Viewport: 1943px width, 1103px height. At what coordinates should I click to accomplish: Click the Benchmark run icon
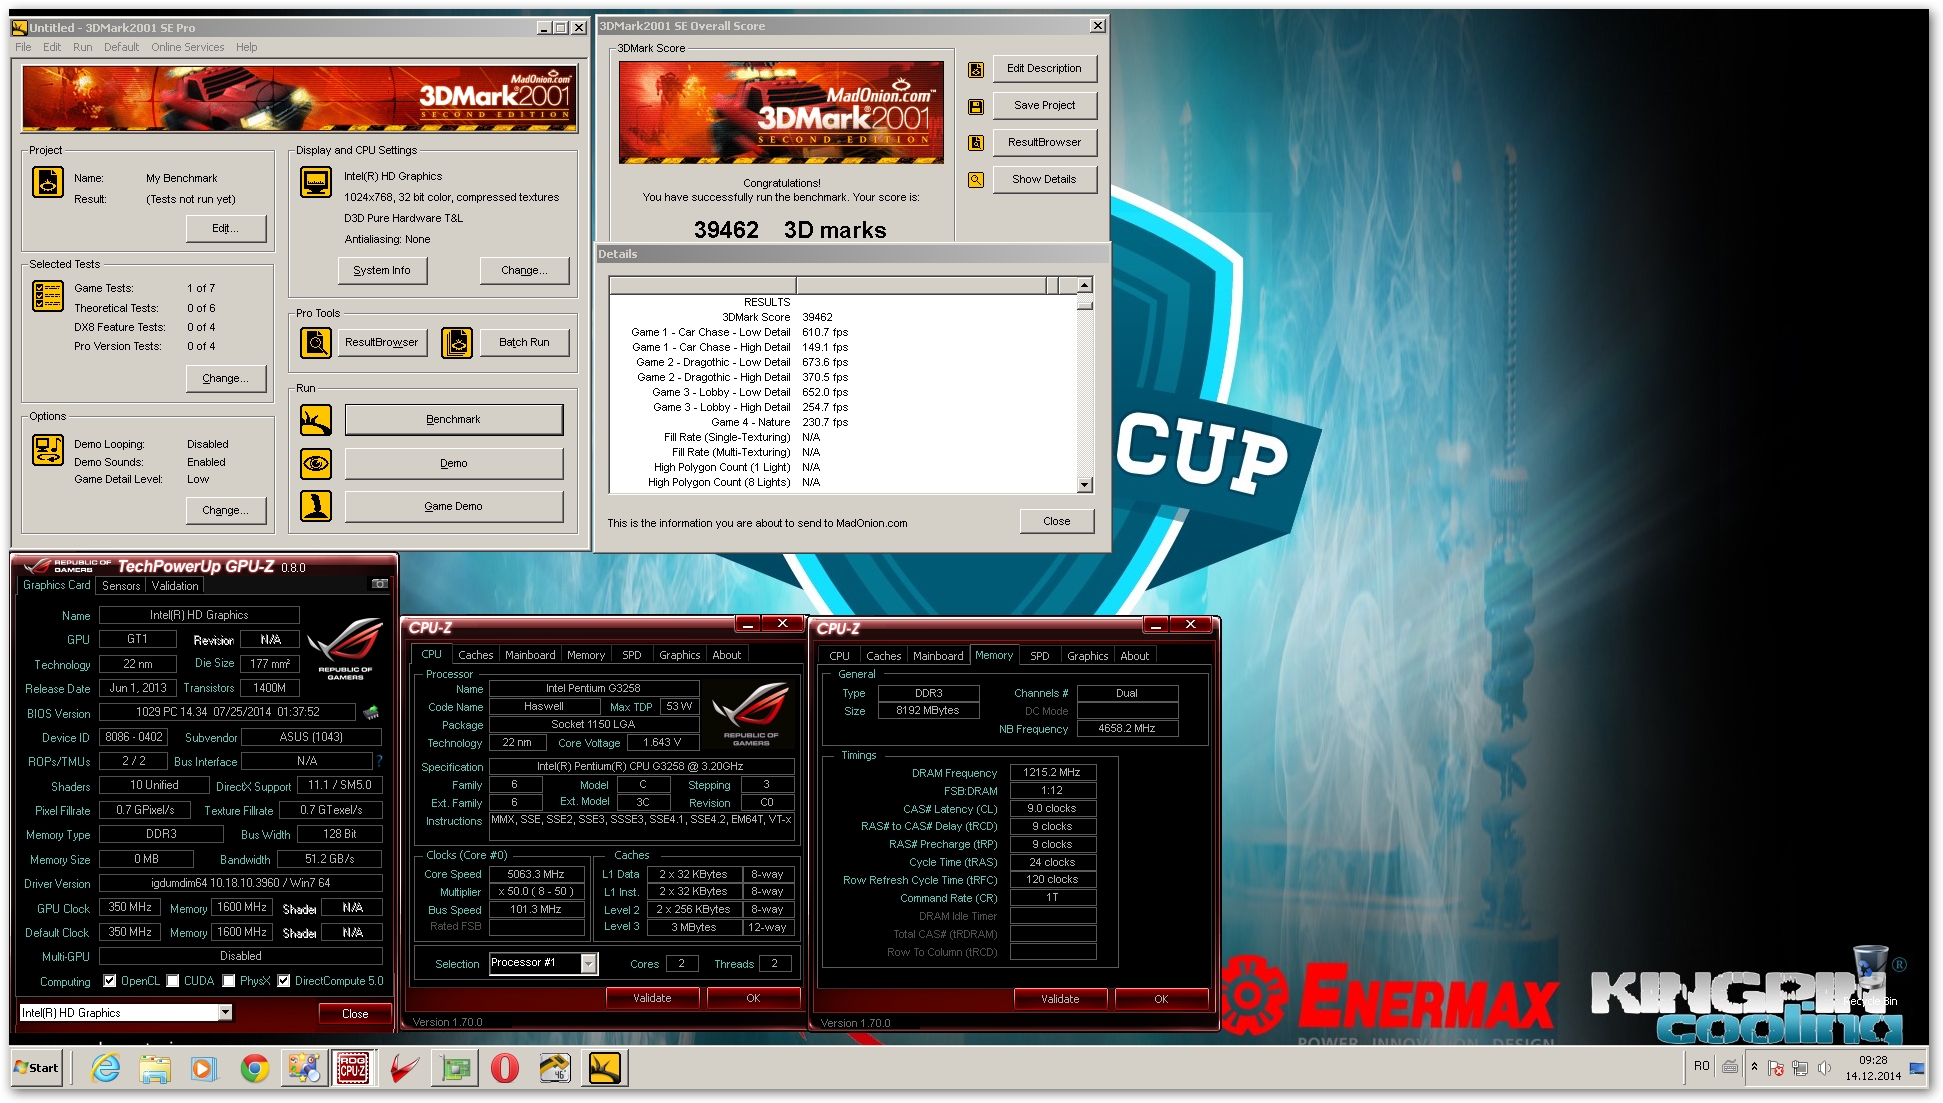coord(316,420)
